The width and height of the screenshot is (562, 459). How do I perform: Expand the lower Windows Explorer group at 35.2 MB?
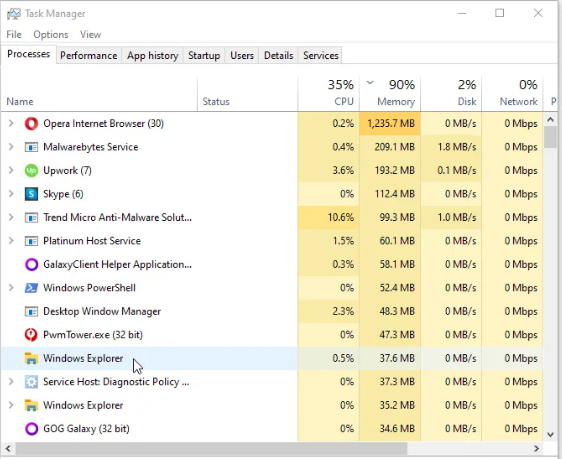[11, 405]
